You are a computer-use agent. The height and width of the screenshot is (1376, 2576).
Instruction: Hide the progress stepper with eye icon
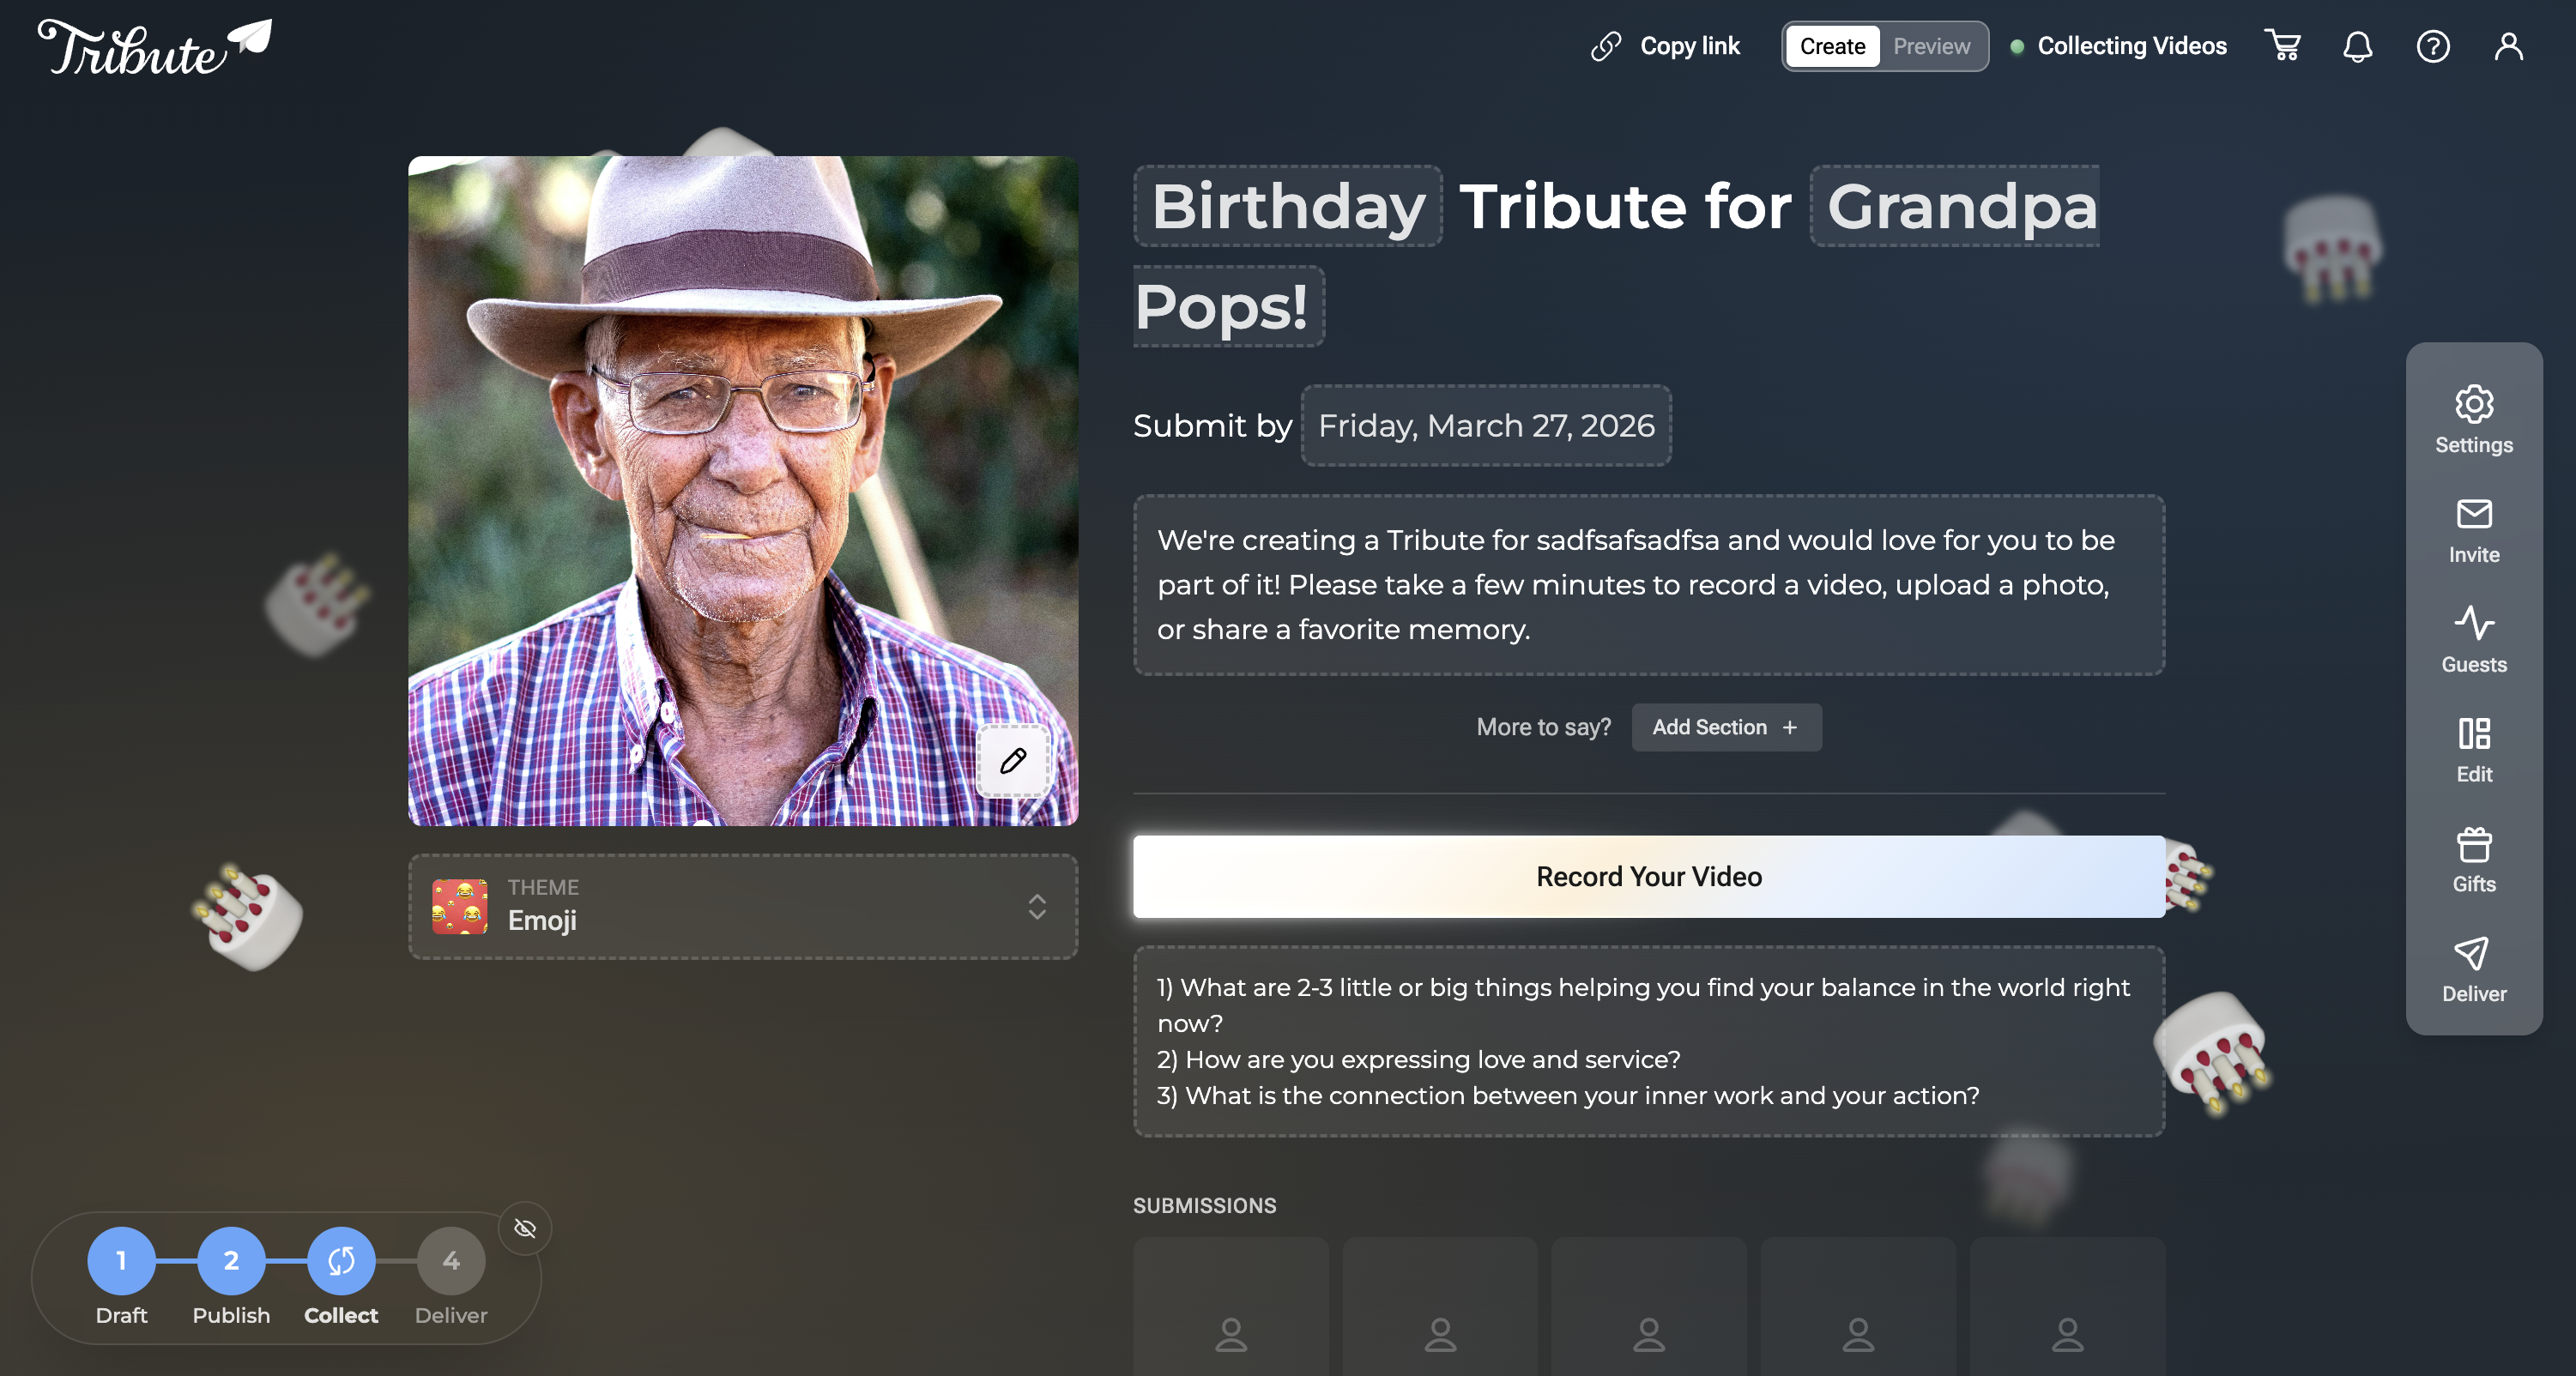tap(525, 1228)
